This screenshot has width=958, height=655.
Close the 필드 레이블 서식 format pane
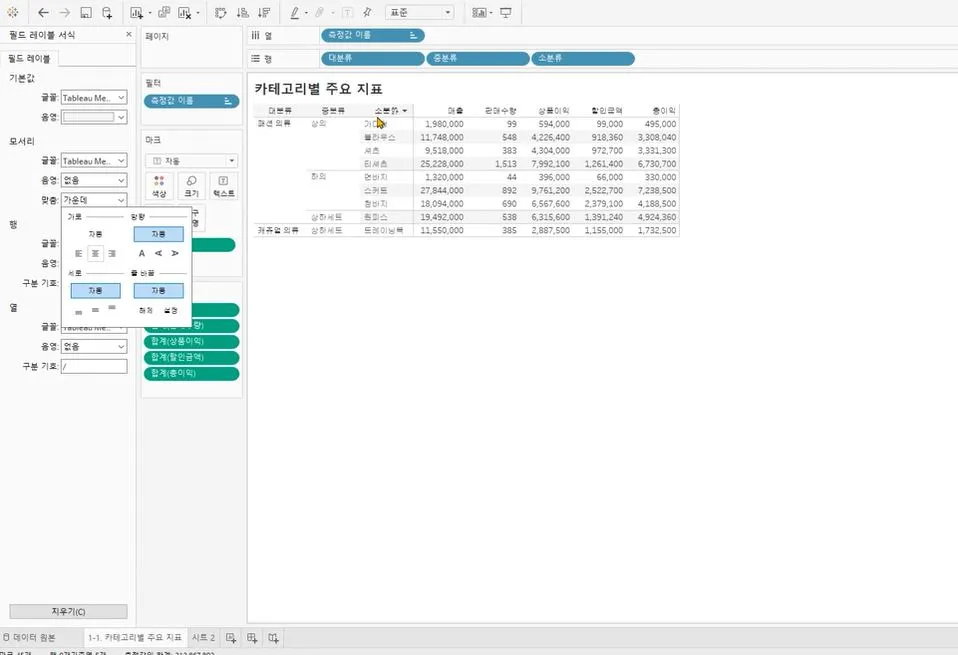tap(128, 35)
